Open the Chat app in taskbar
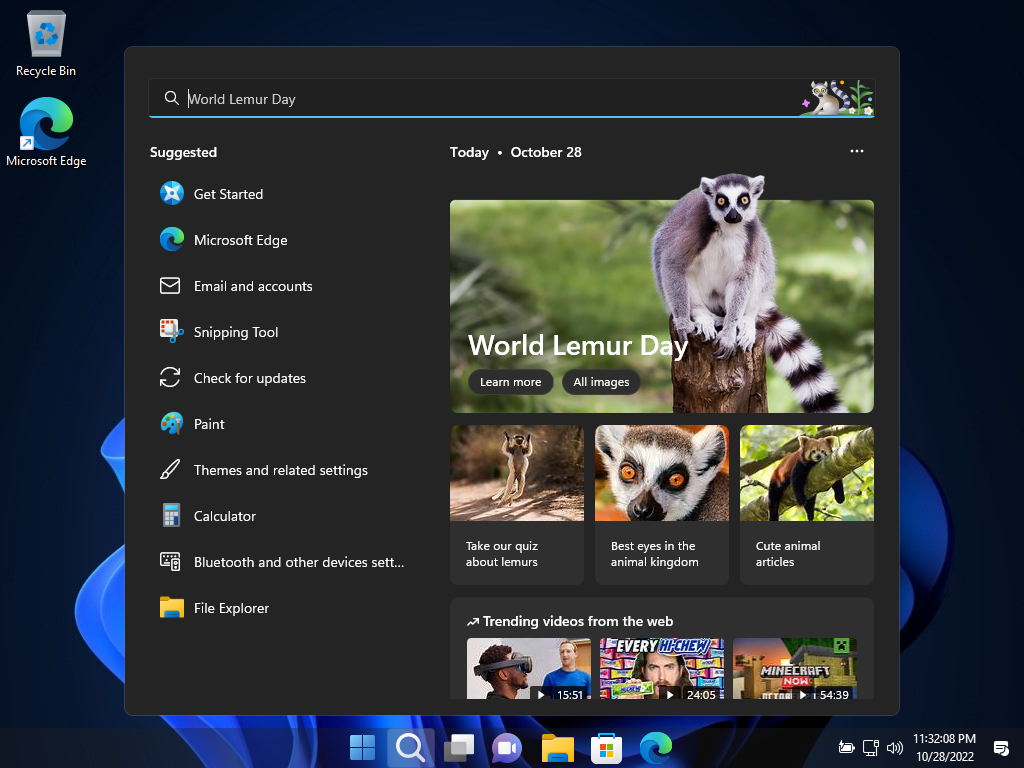The image size is (1024, 768). click(x=507, y=747)
